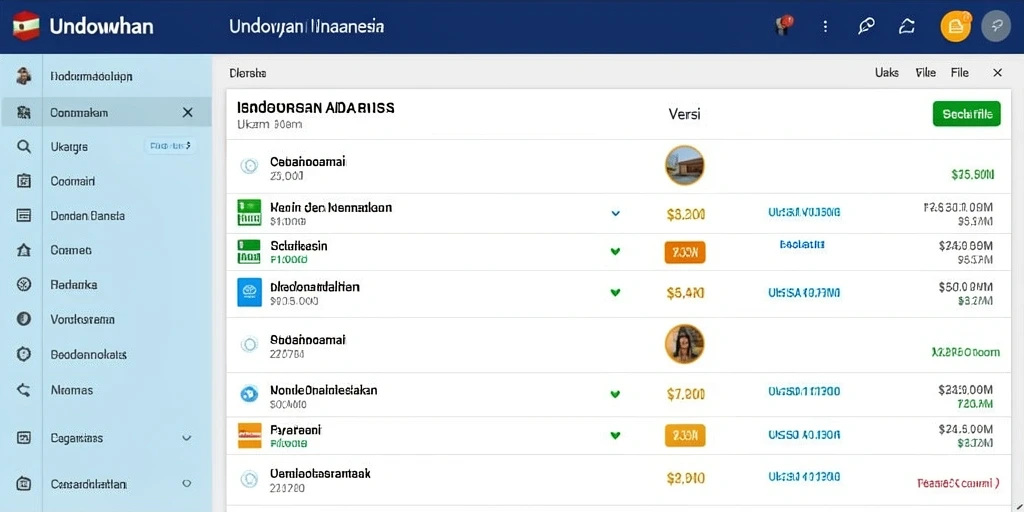Open the File menu in top bar
The width and height of the screenshot is (1024, 512).
pyautogui.click(x=959, y=73)
